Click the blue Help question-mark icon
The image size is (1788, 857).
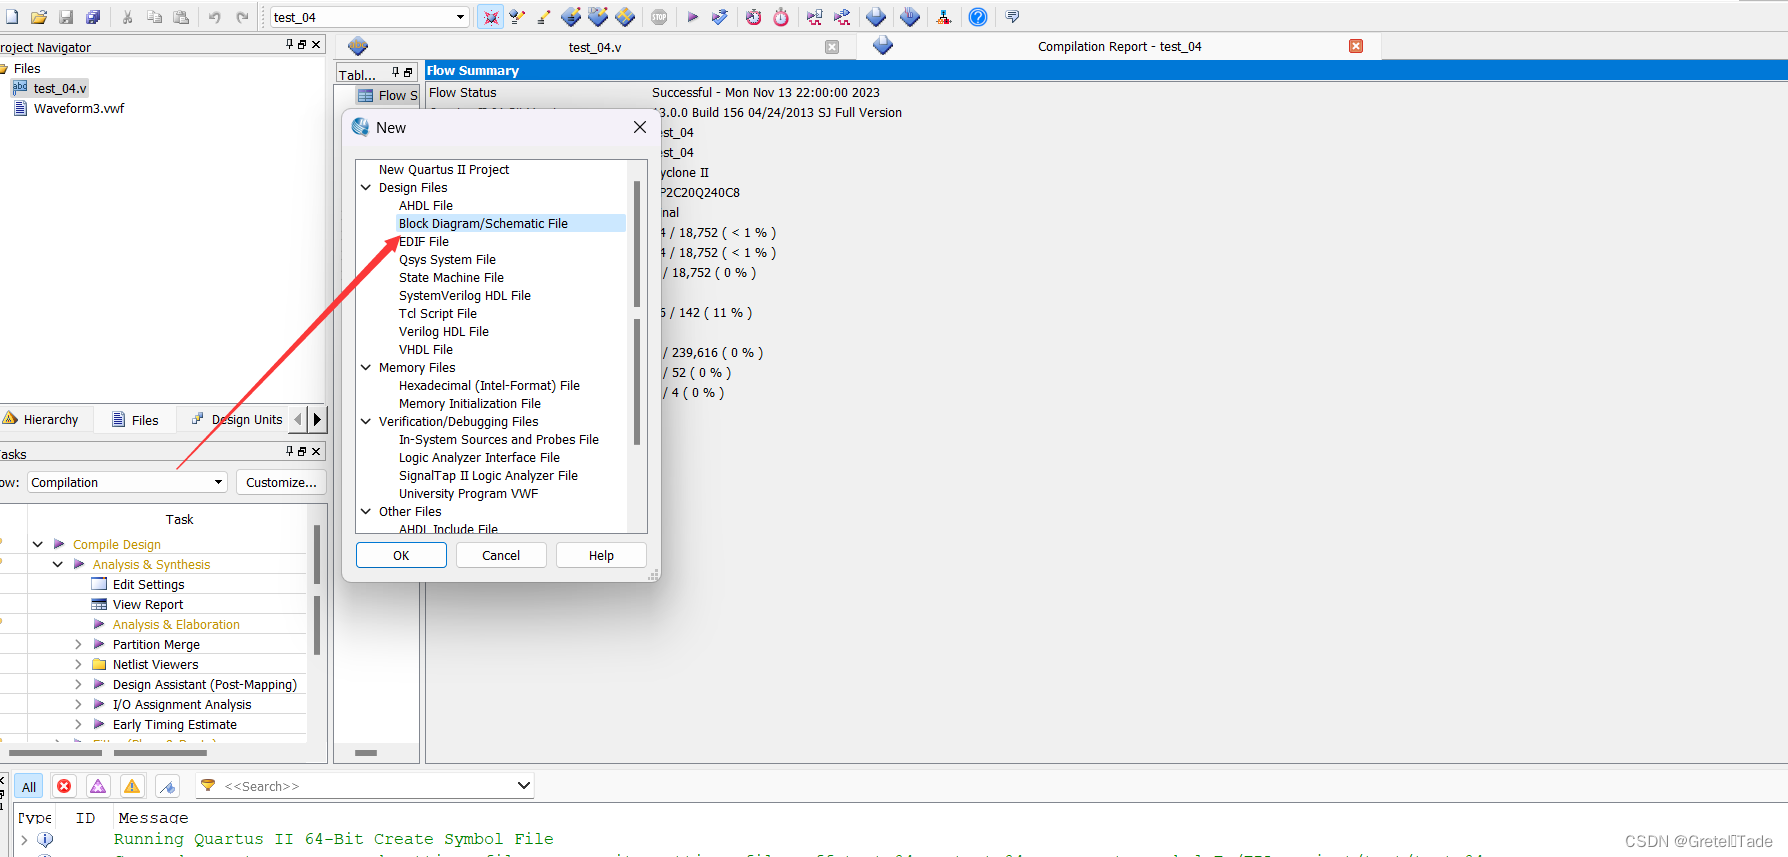pyautogui.click(x=978, y=17)
